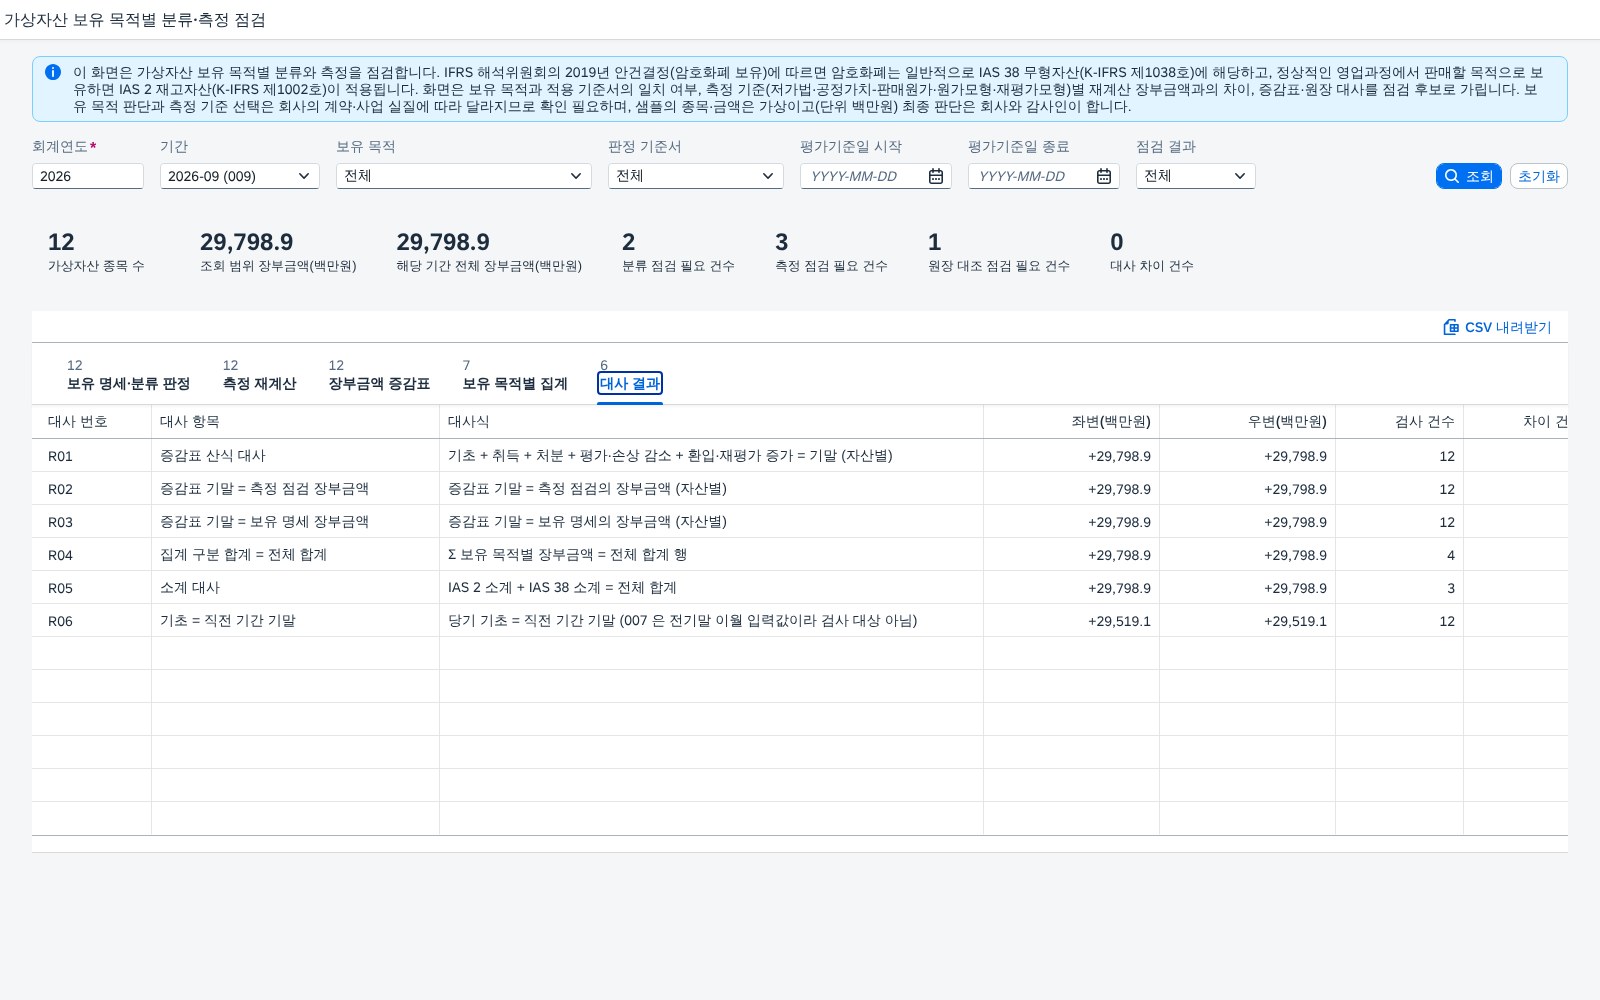Select row R01 증감표 산식 대사
Viewport: 1600px width, 1000px height.
pos(800,456)
